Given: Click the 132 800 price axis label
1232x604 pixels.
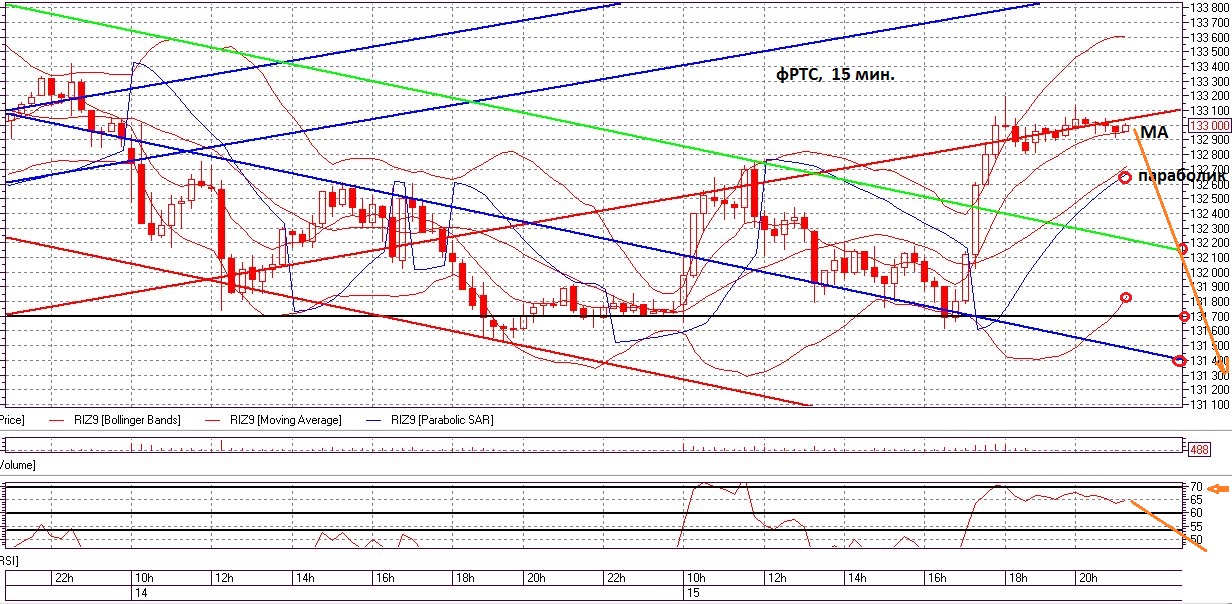Looking at the screenshot, I should tap(1208, 154).
